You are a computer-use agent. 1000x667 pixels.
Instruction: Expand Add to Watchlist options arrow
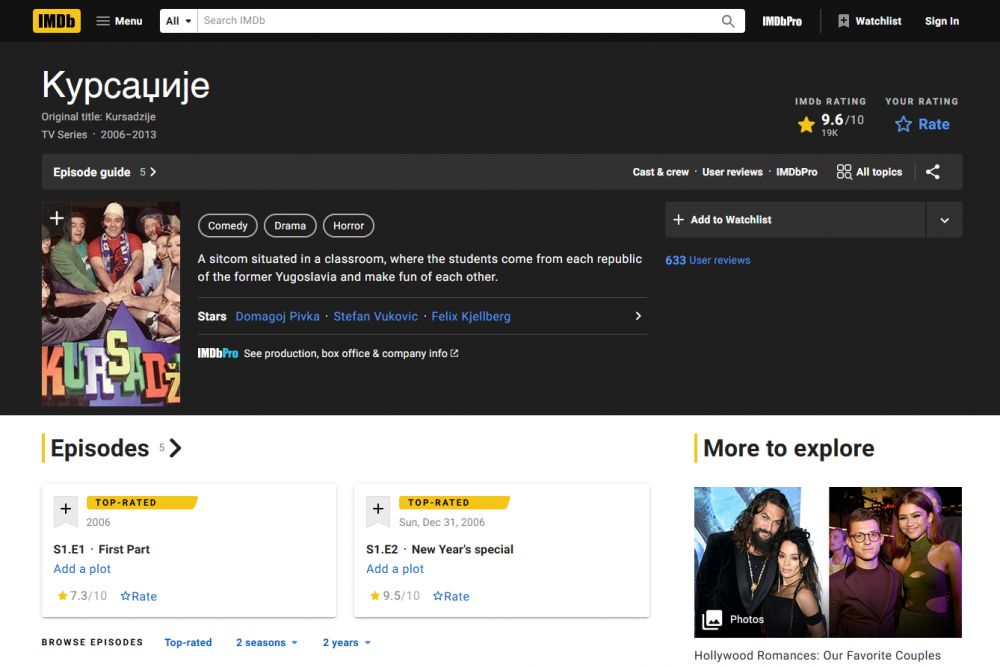pos(944,220)
